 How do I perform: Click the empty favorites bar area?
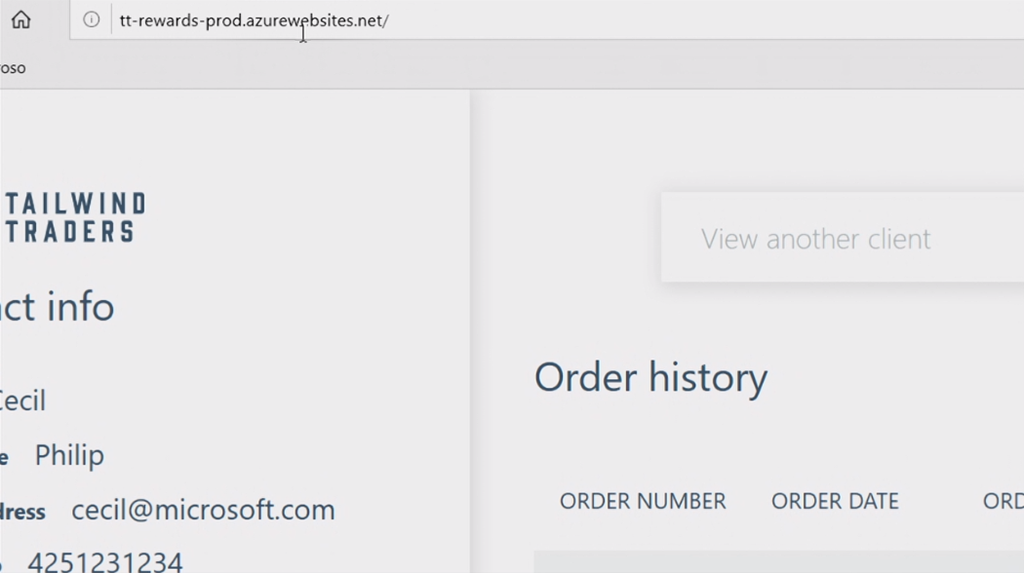click(x=500, y=68)
